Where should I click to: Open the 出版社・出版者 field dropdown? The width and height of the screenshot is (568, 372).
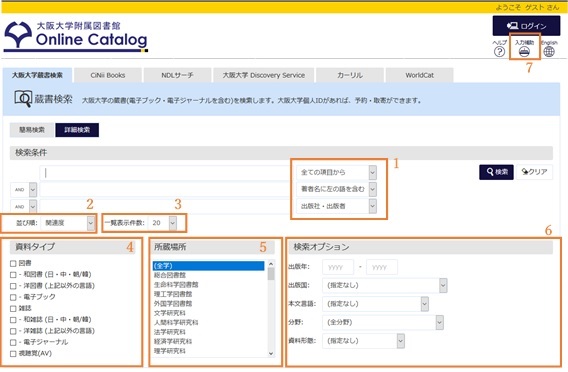coord(337,206)
